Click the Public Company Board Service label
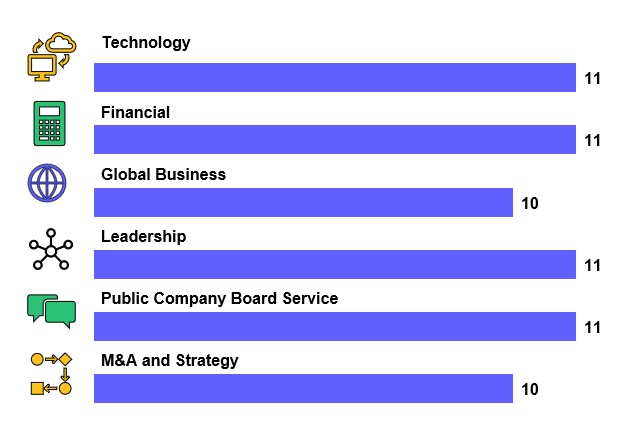 [220, 299]
